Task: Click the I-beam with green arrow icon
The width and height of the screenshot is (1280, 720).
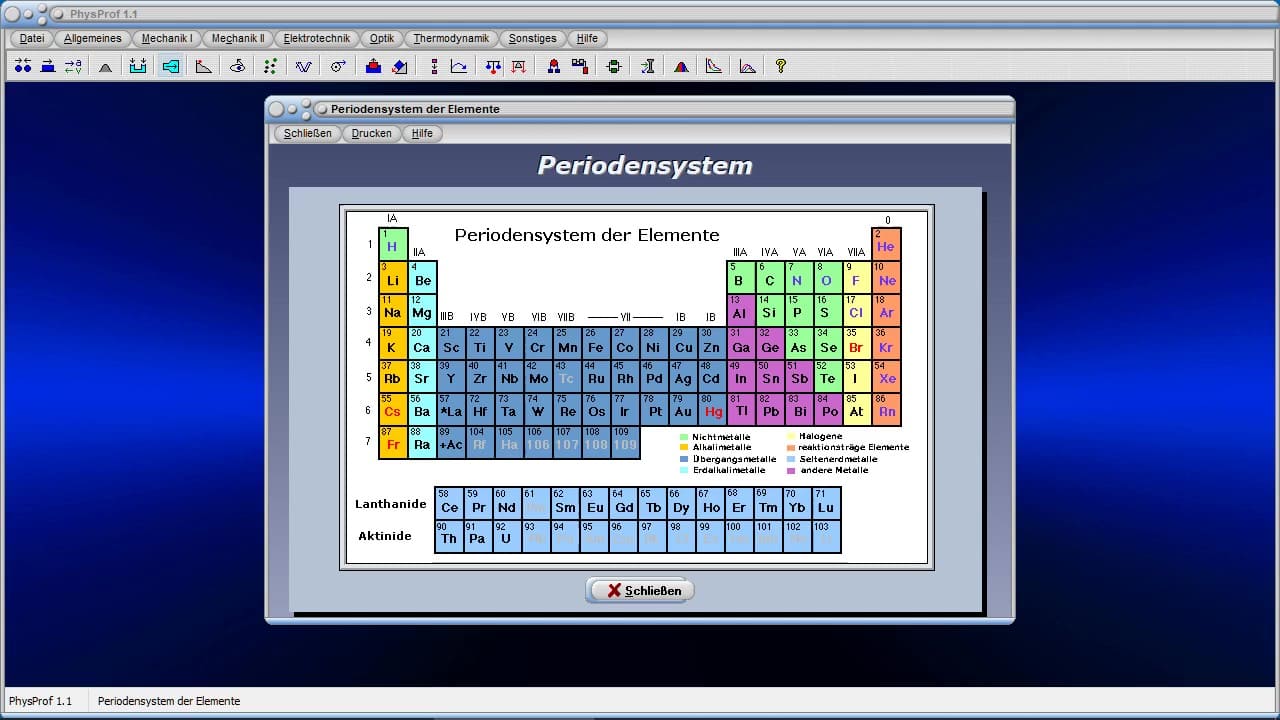Action: click(x=648, y=66)
